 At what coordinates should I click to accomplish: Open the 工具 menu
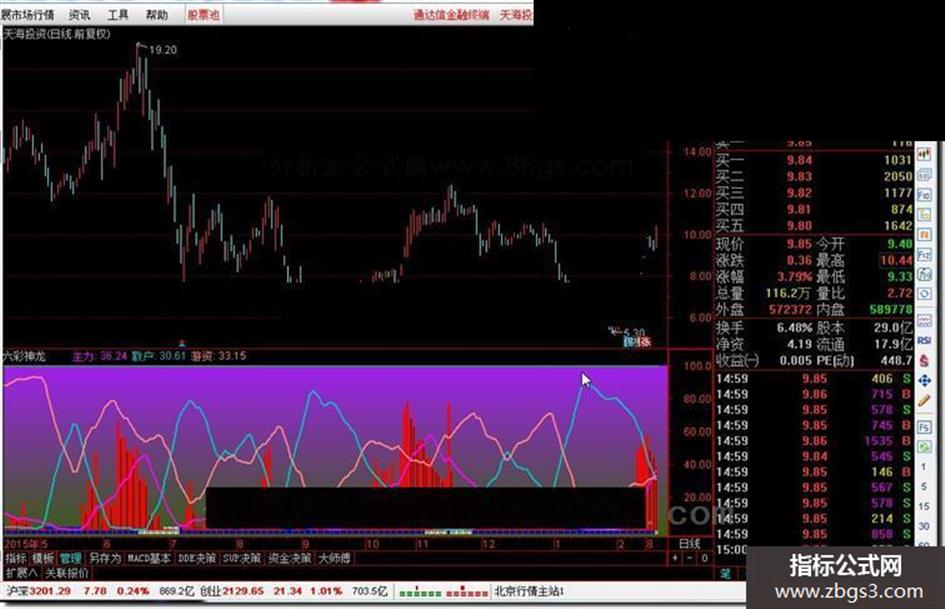pyautogui.click(x=118, y=14)
